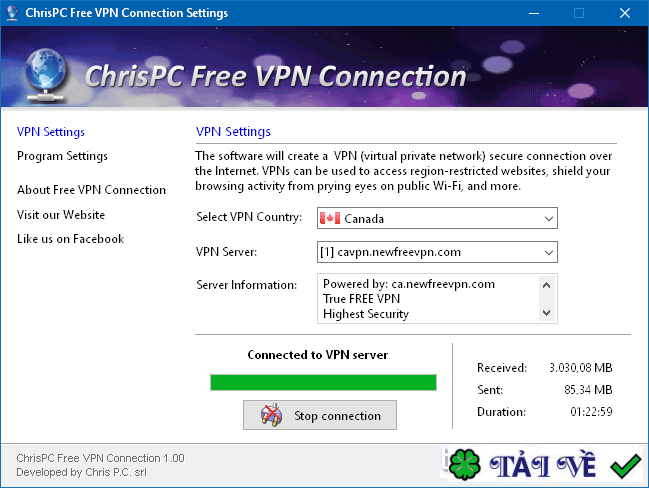Visit our Website link
The image size is (649, 488).
click(61, 215)
